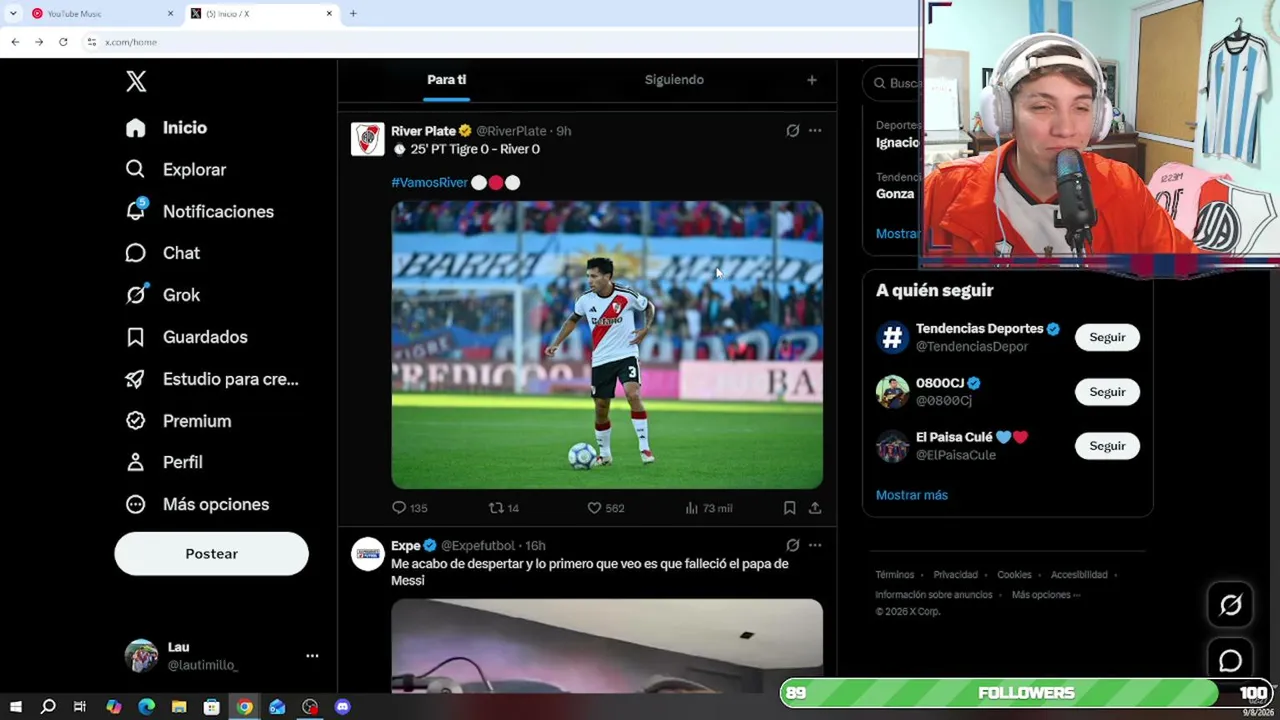
Task: Open the tab search dropdown
Action: pyautogui.click(x=13, y=14)
